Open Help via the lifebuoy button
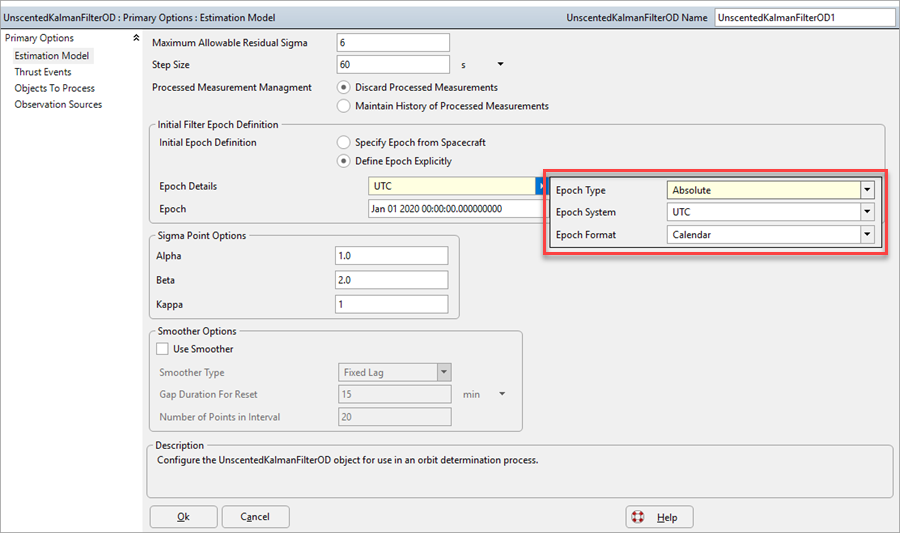 click(x=660, y=517)
